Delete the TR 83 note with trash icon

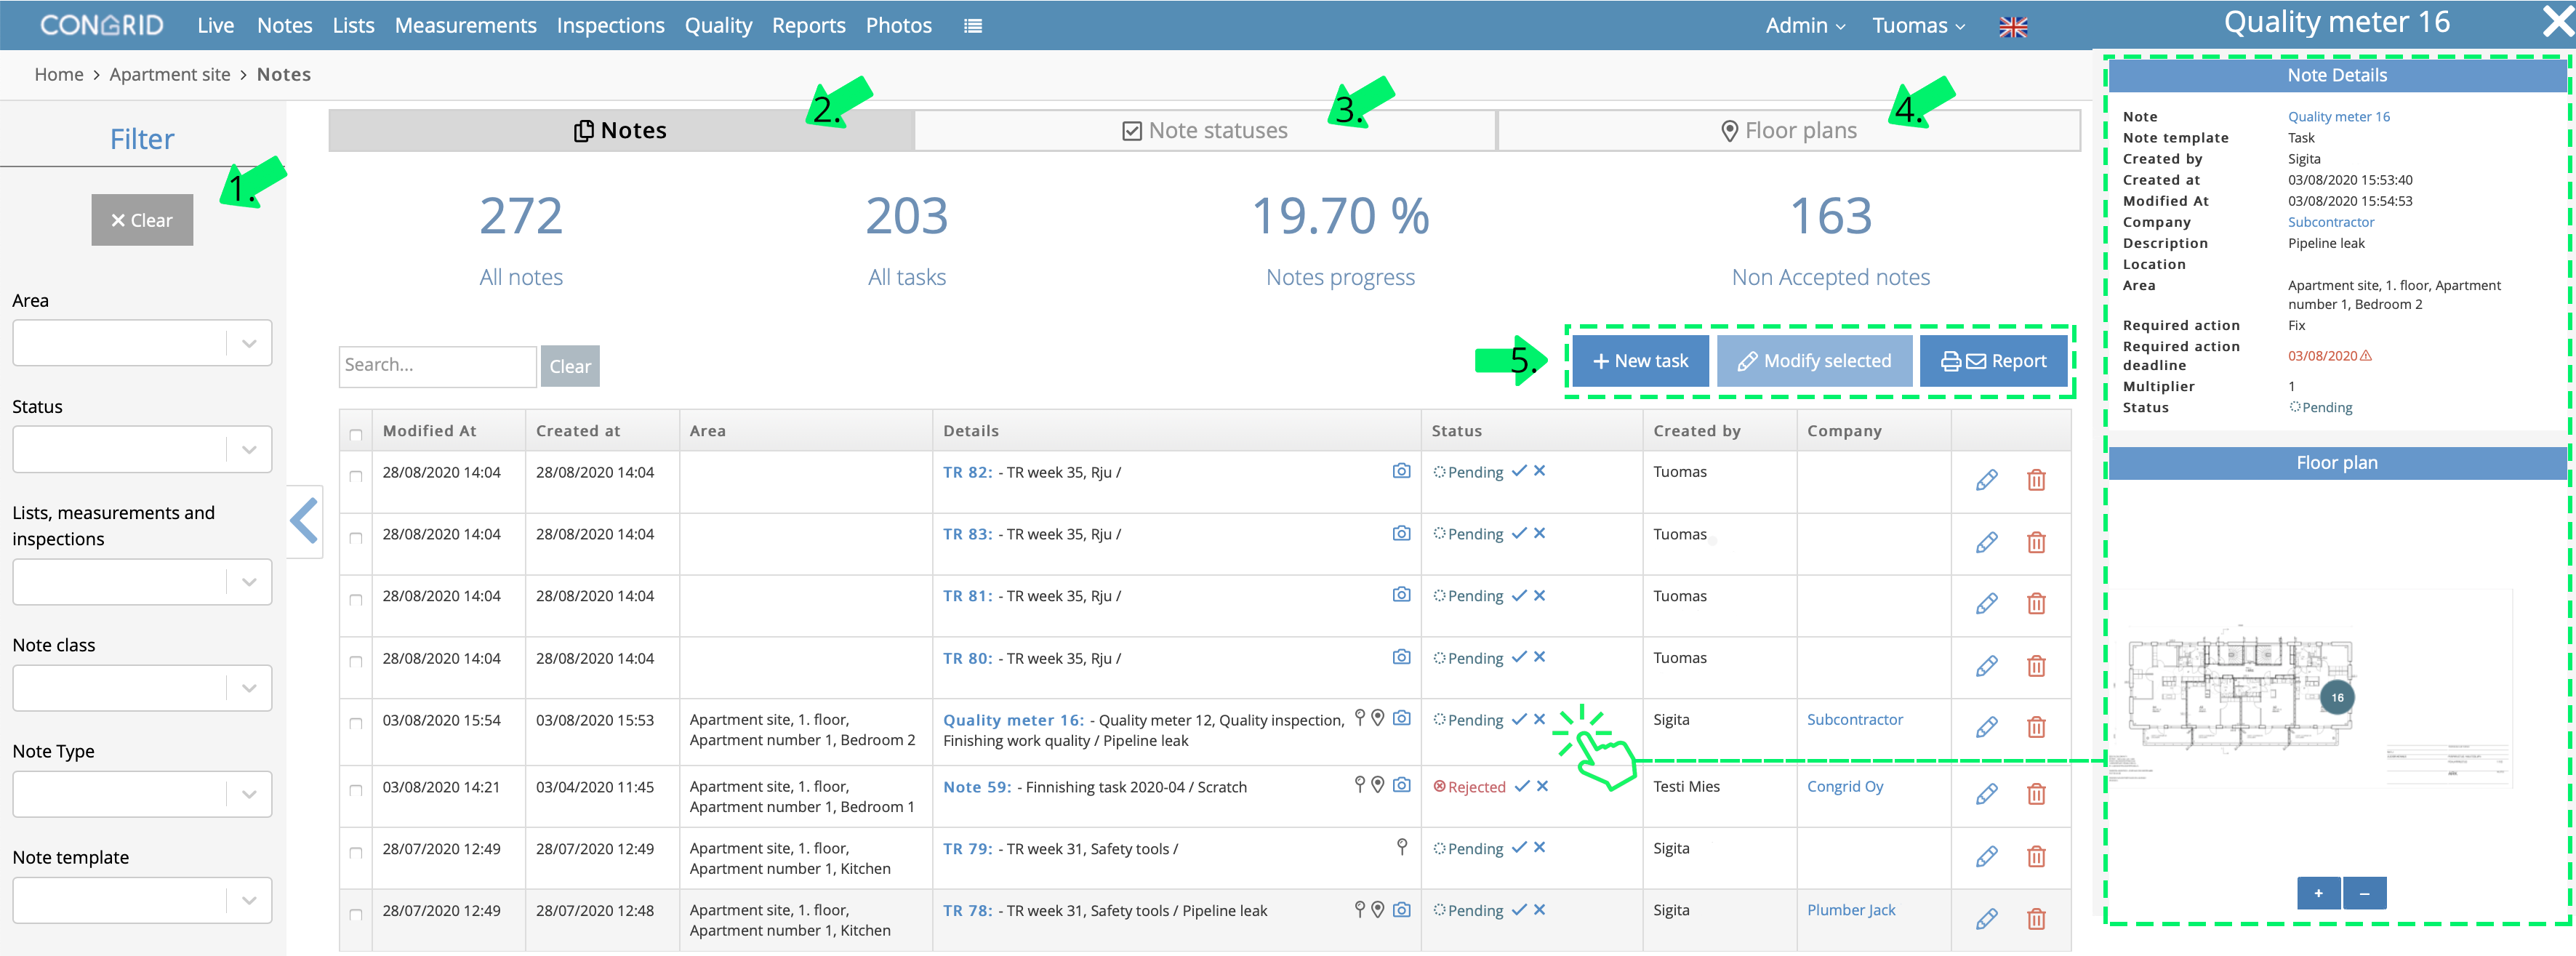[2036, 542]
